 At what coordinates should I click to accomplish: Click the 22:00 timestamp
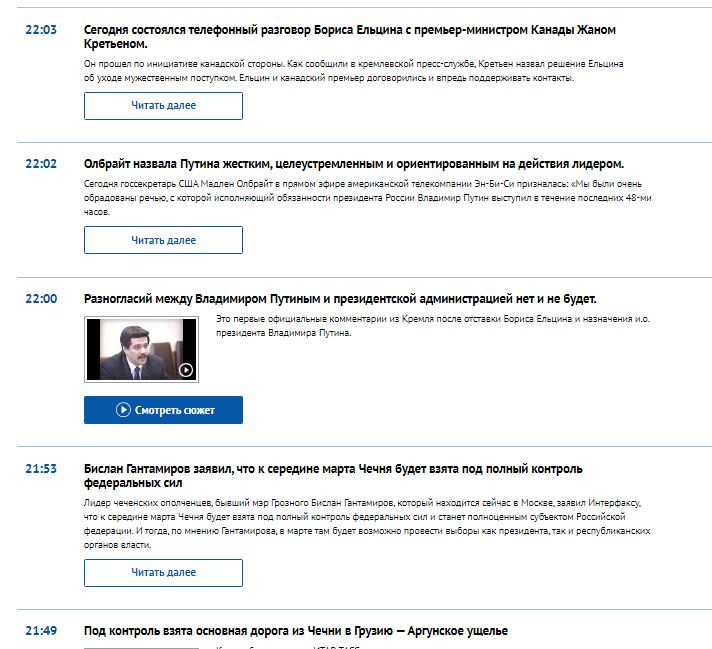click(41, 299)
